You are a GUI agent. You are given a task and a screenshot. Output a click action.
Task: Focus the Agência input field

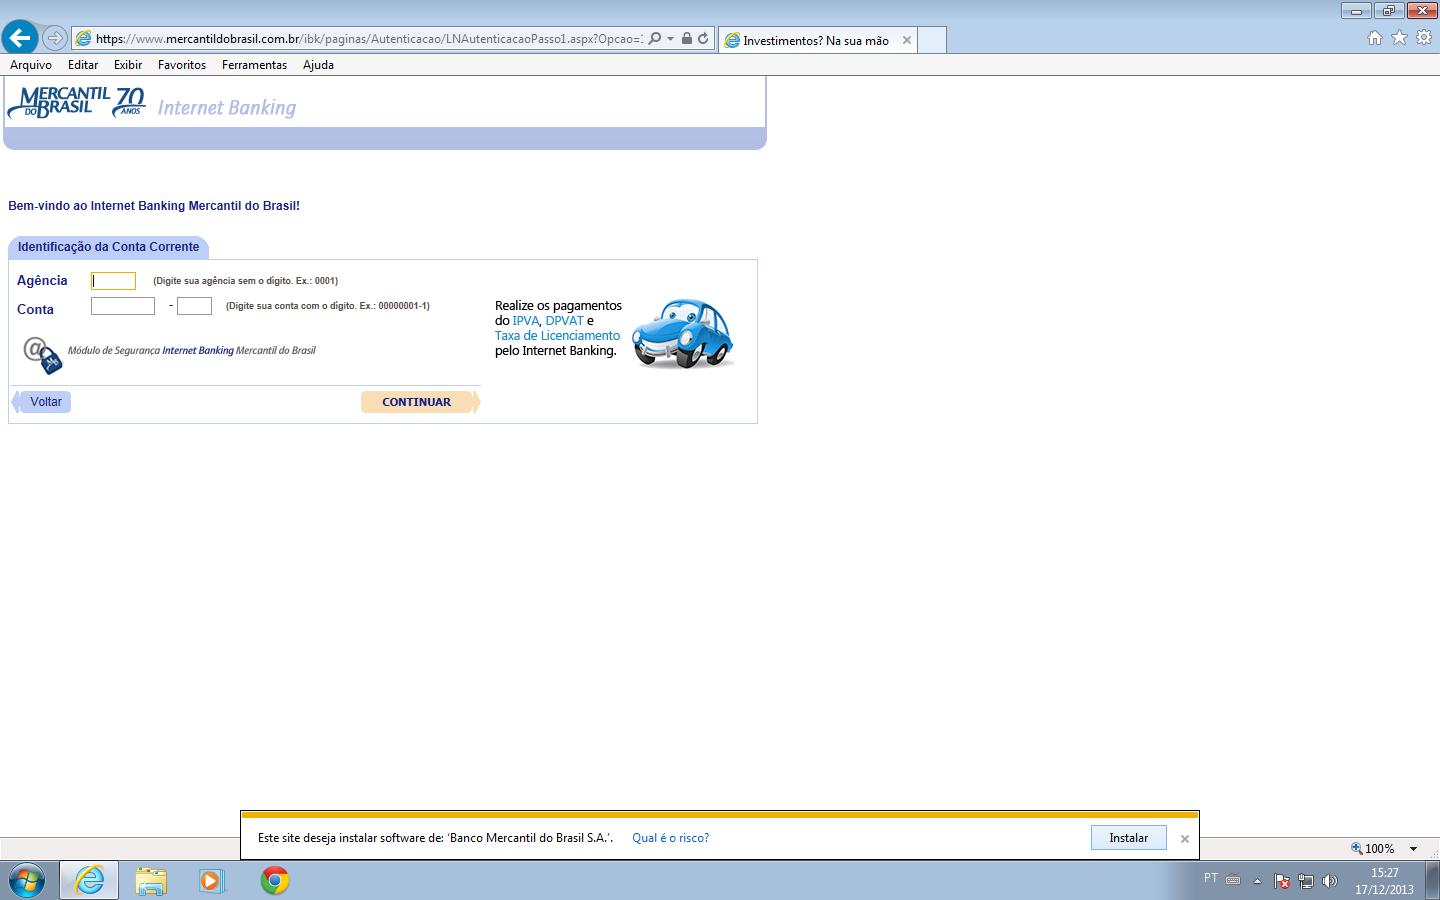113,281
